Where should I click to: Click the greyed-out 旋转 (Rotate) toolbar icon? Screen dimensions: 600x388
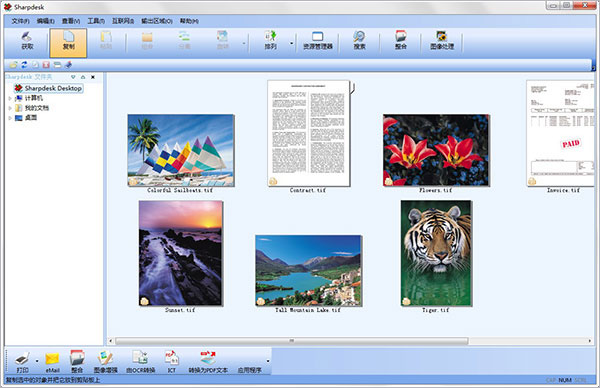[x=222, y=36]
